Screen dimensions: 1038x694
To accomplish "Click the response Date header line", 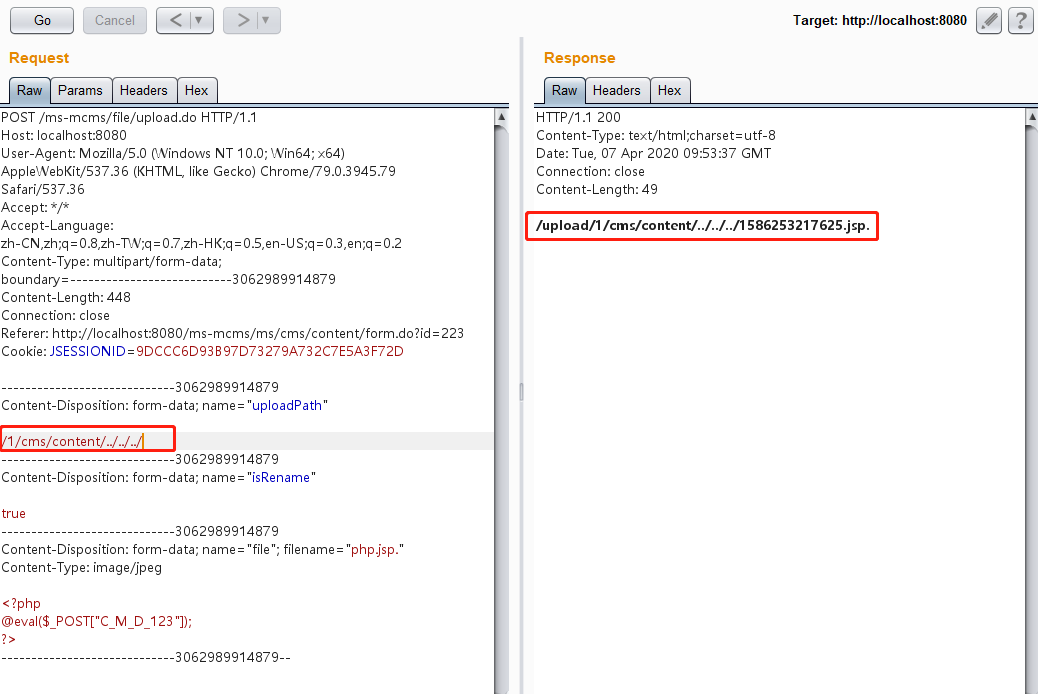I will [653, 153].
